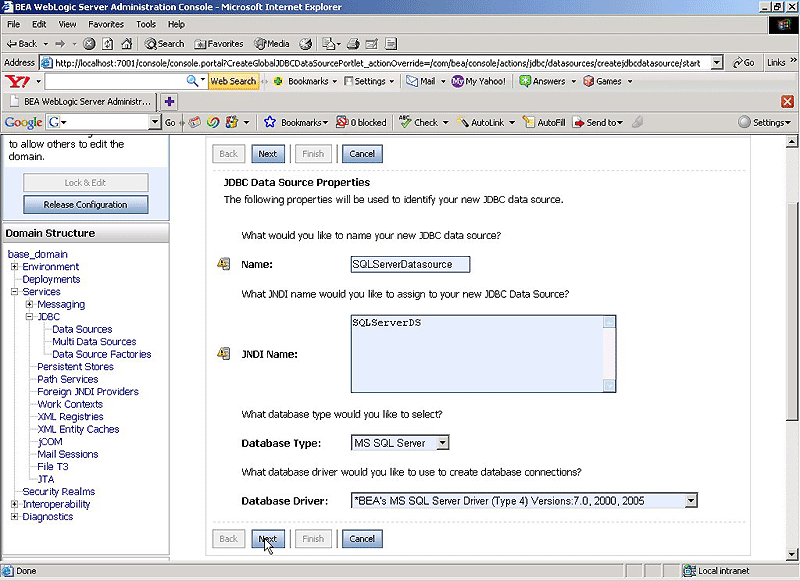Expand the Diagnostics tree node
This screenshot has width=800, height=581.
click(x=15, y=516)
